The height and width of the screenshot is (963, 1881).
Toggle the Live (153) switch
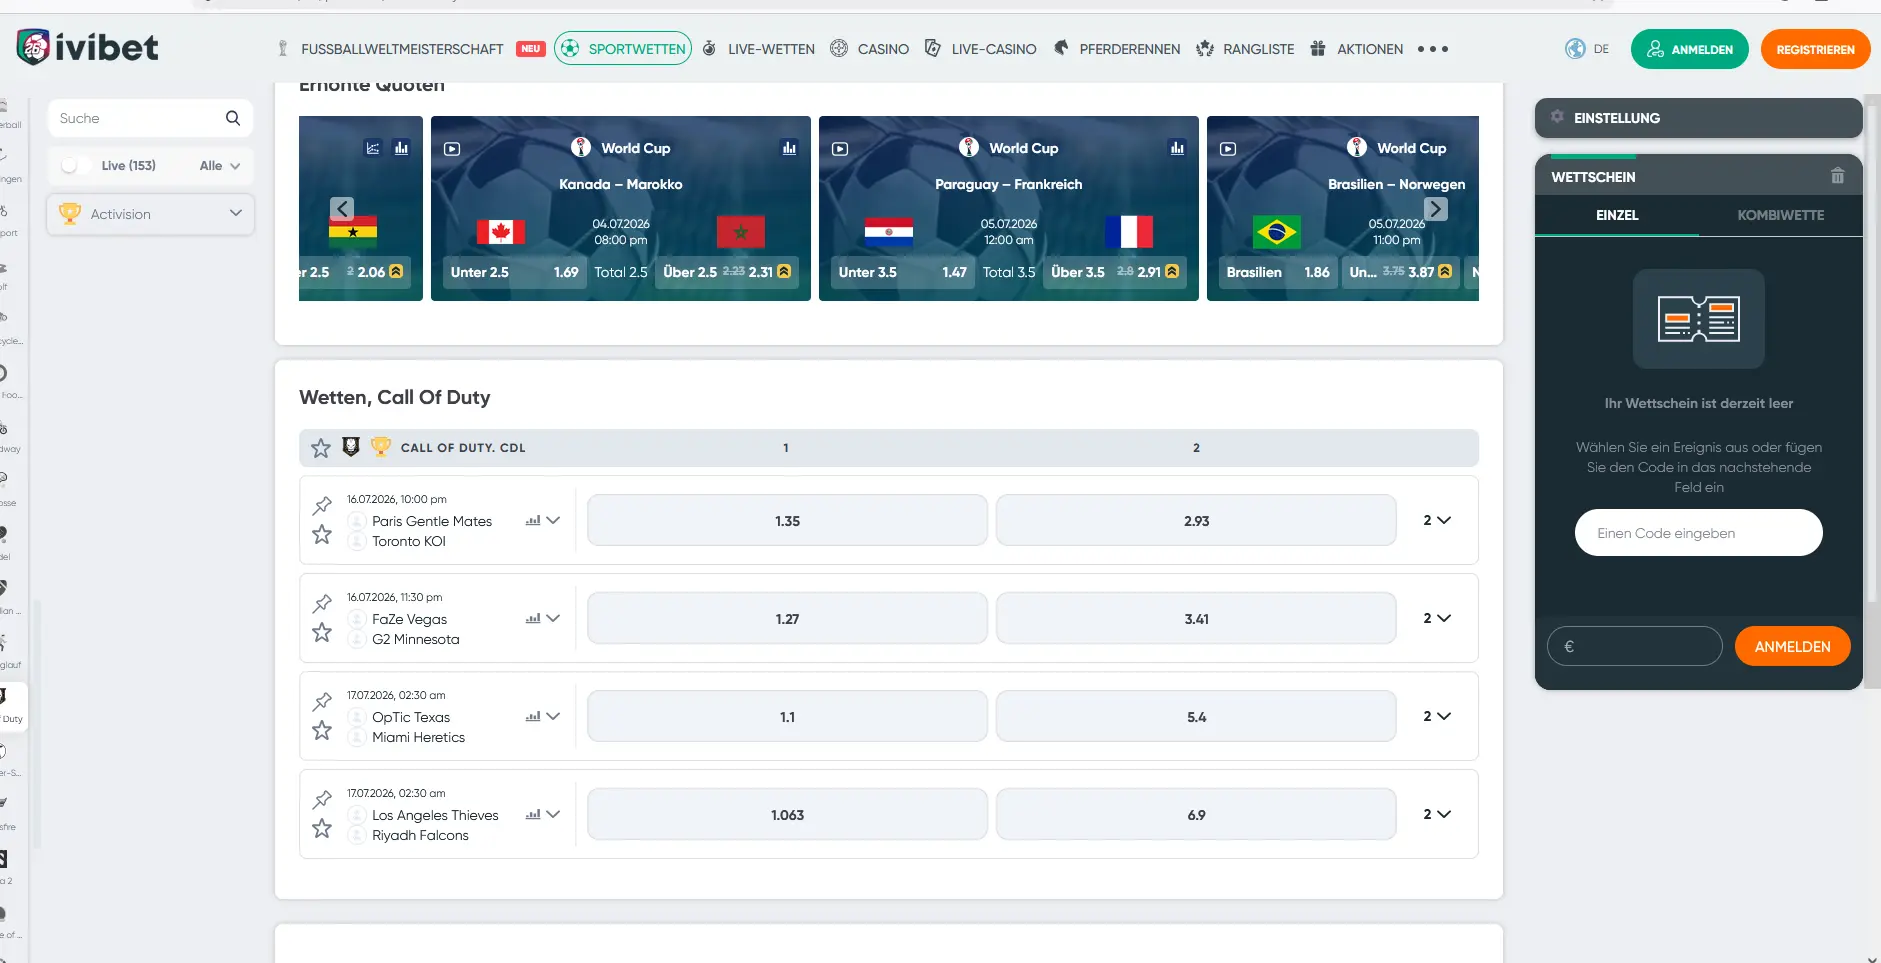[75, 165]
